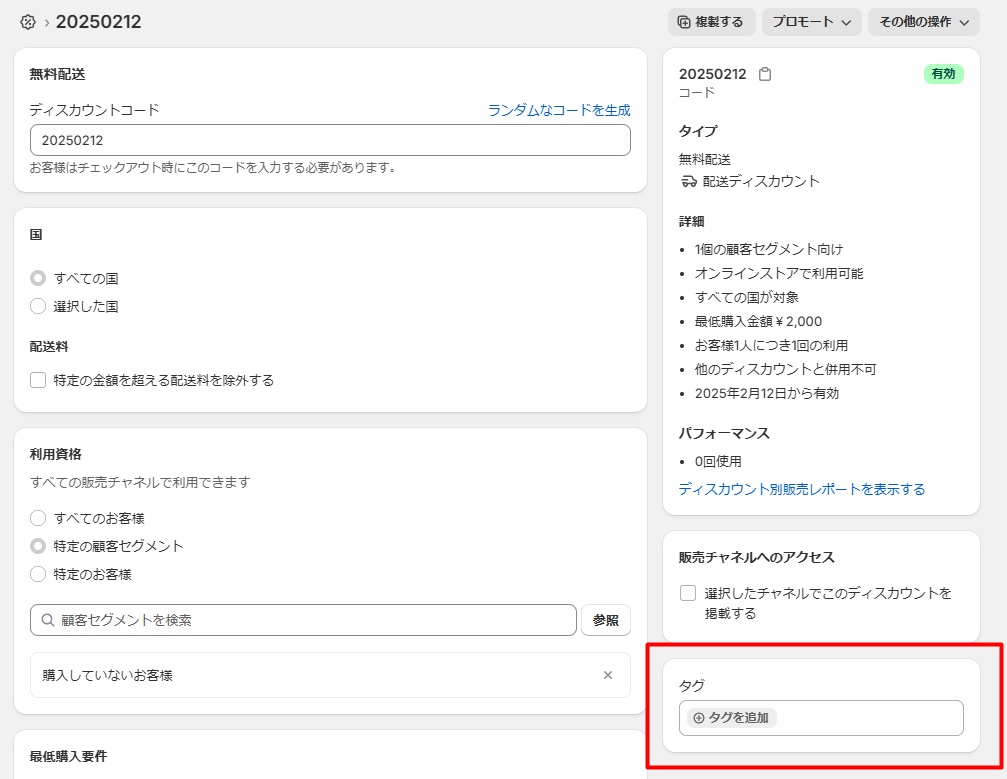
Task: Click the 2025年2月12日から有効 detail line
Action: (766, 393)
